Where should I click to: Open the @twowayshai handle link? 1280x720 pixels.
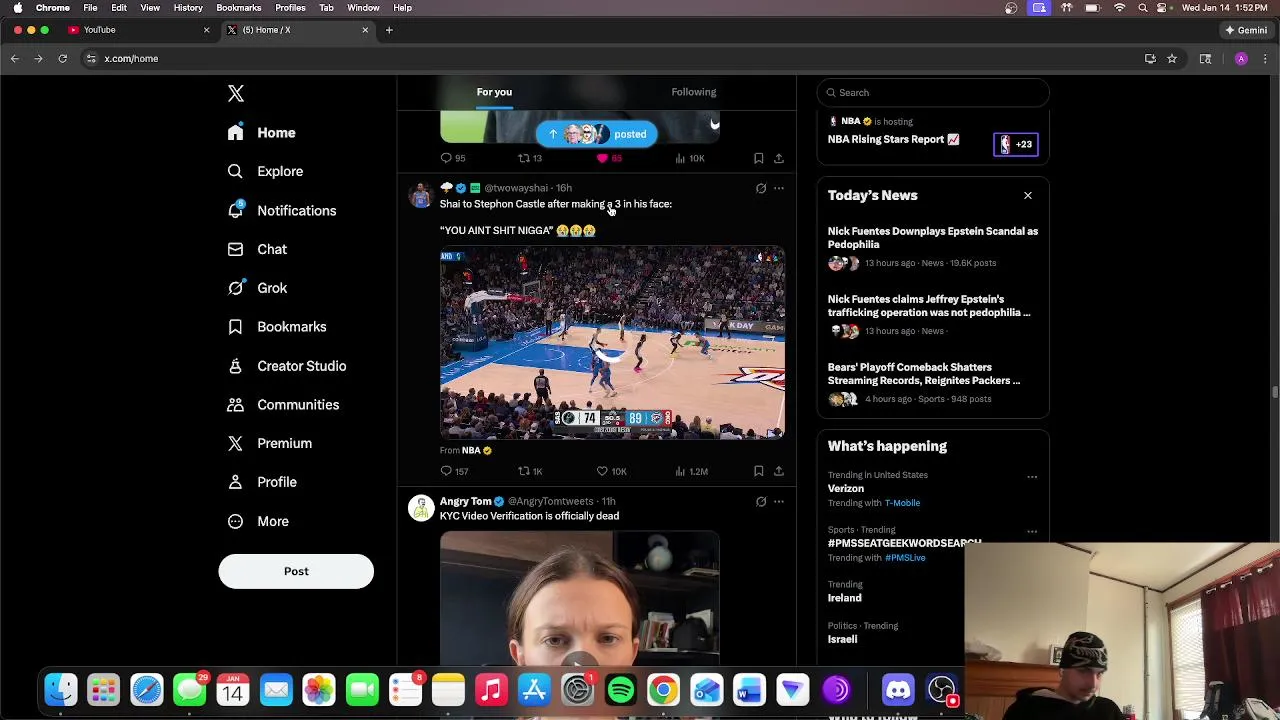click(x=516, y=188)
